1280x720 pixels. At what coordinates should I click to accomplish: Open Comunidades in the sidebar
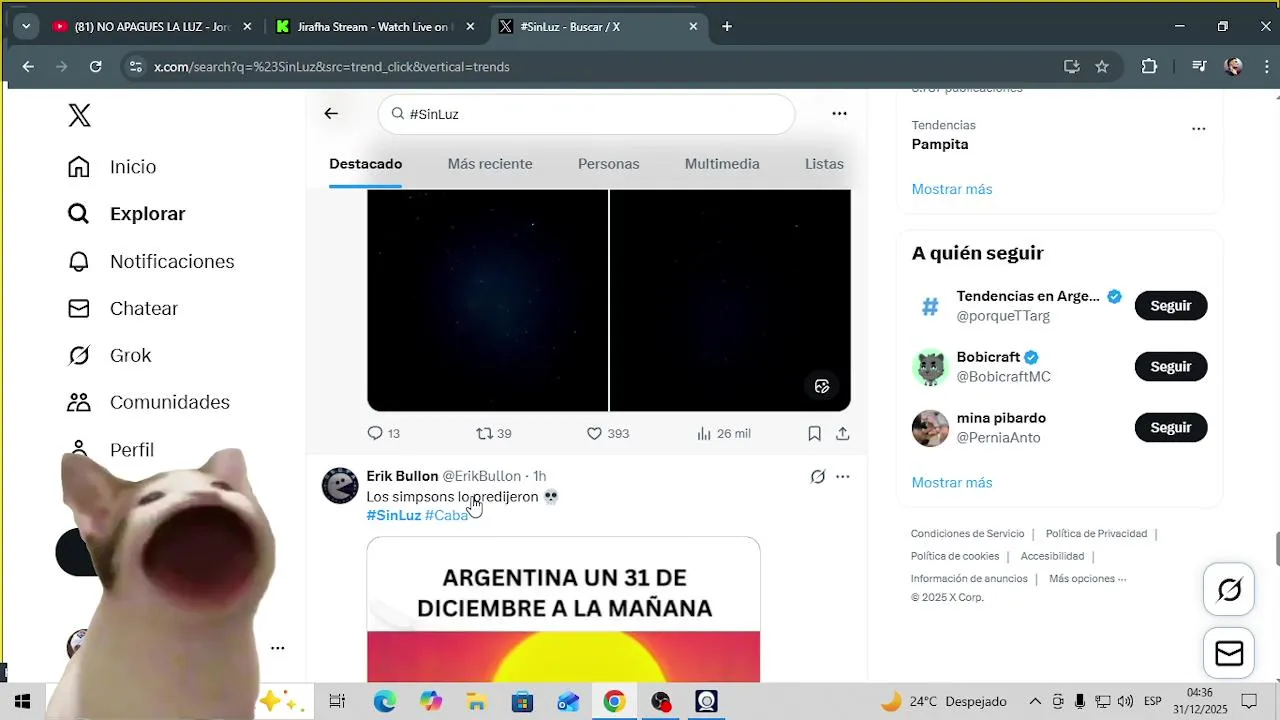[x=170, y=402]
